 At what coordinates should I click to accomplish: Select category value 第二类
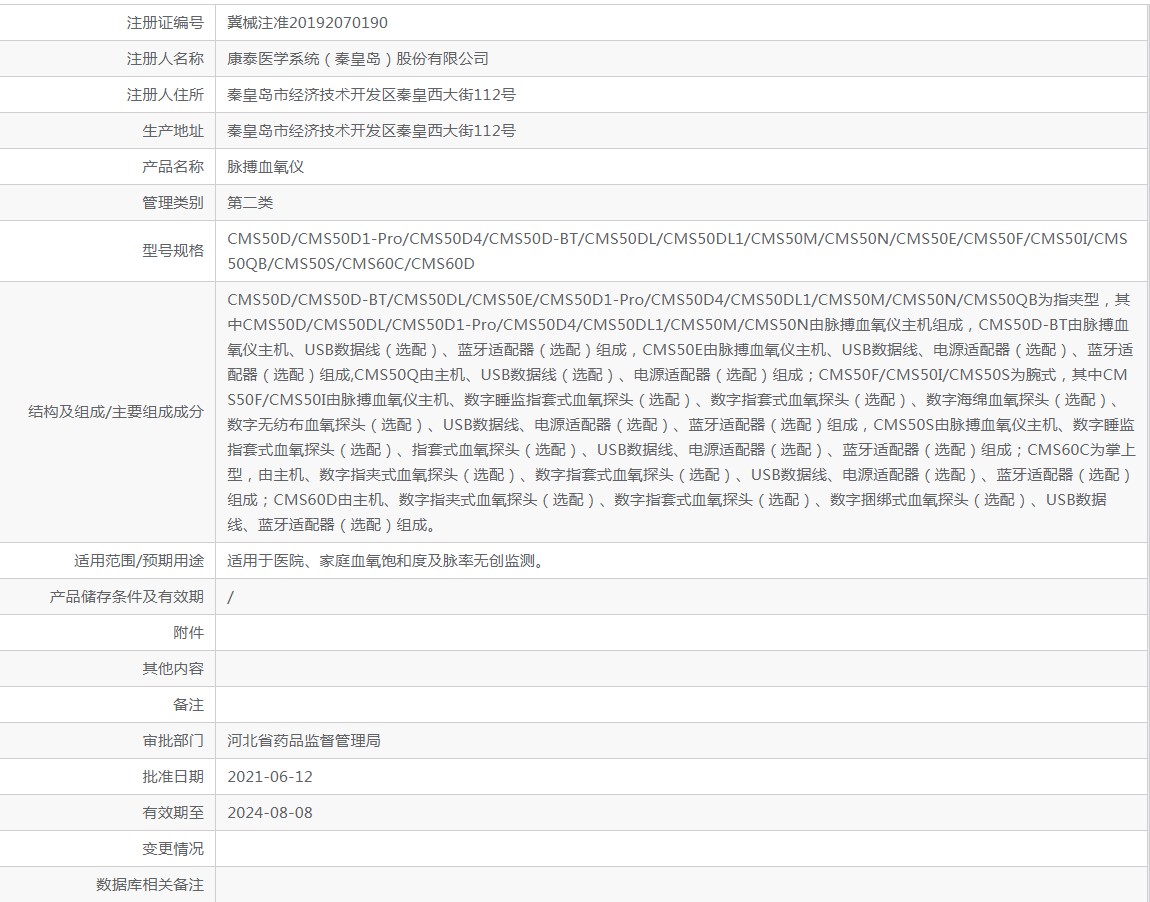250,202
